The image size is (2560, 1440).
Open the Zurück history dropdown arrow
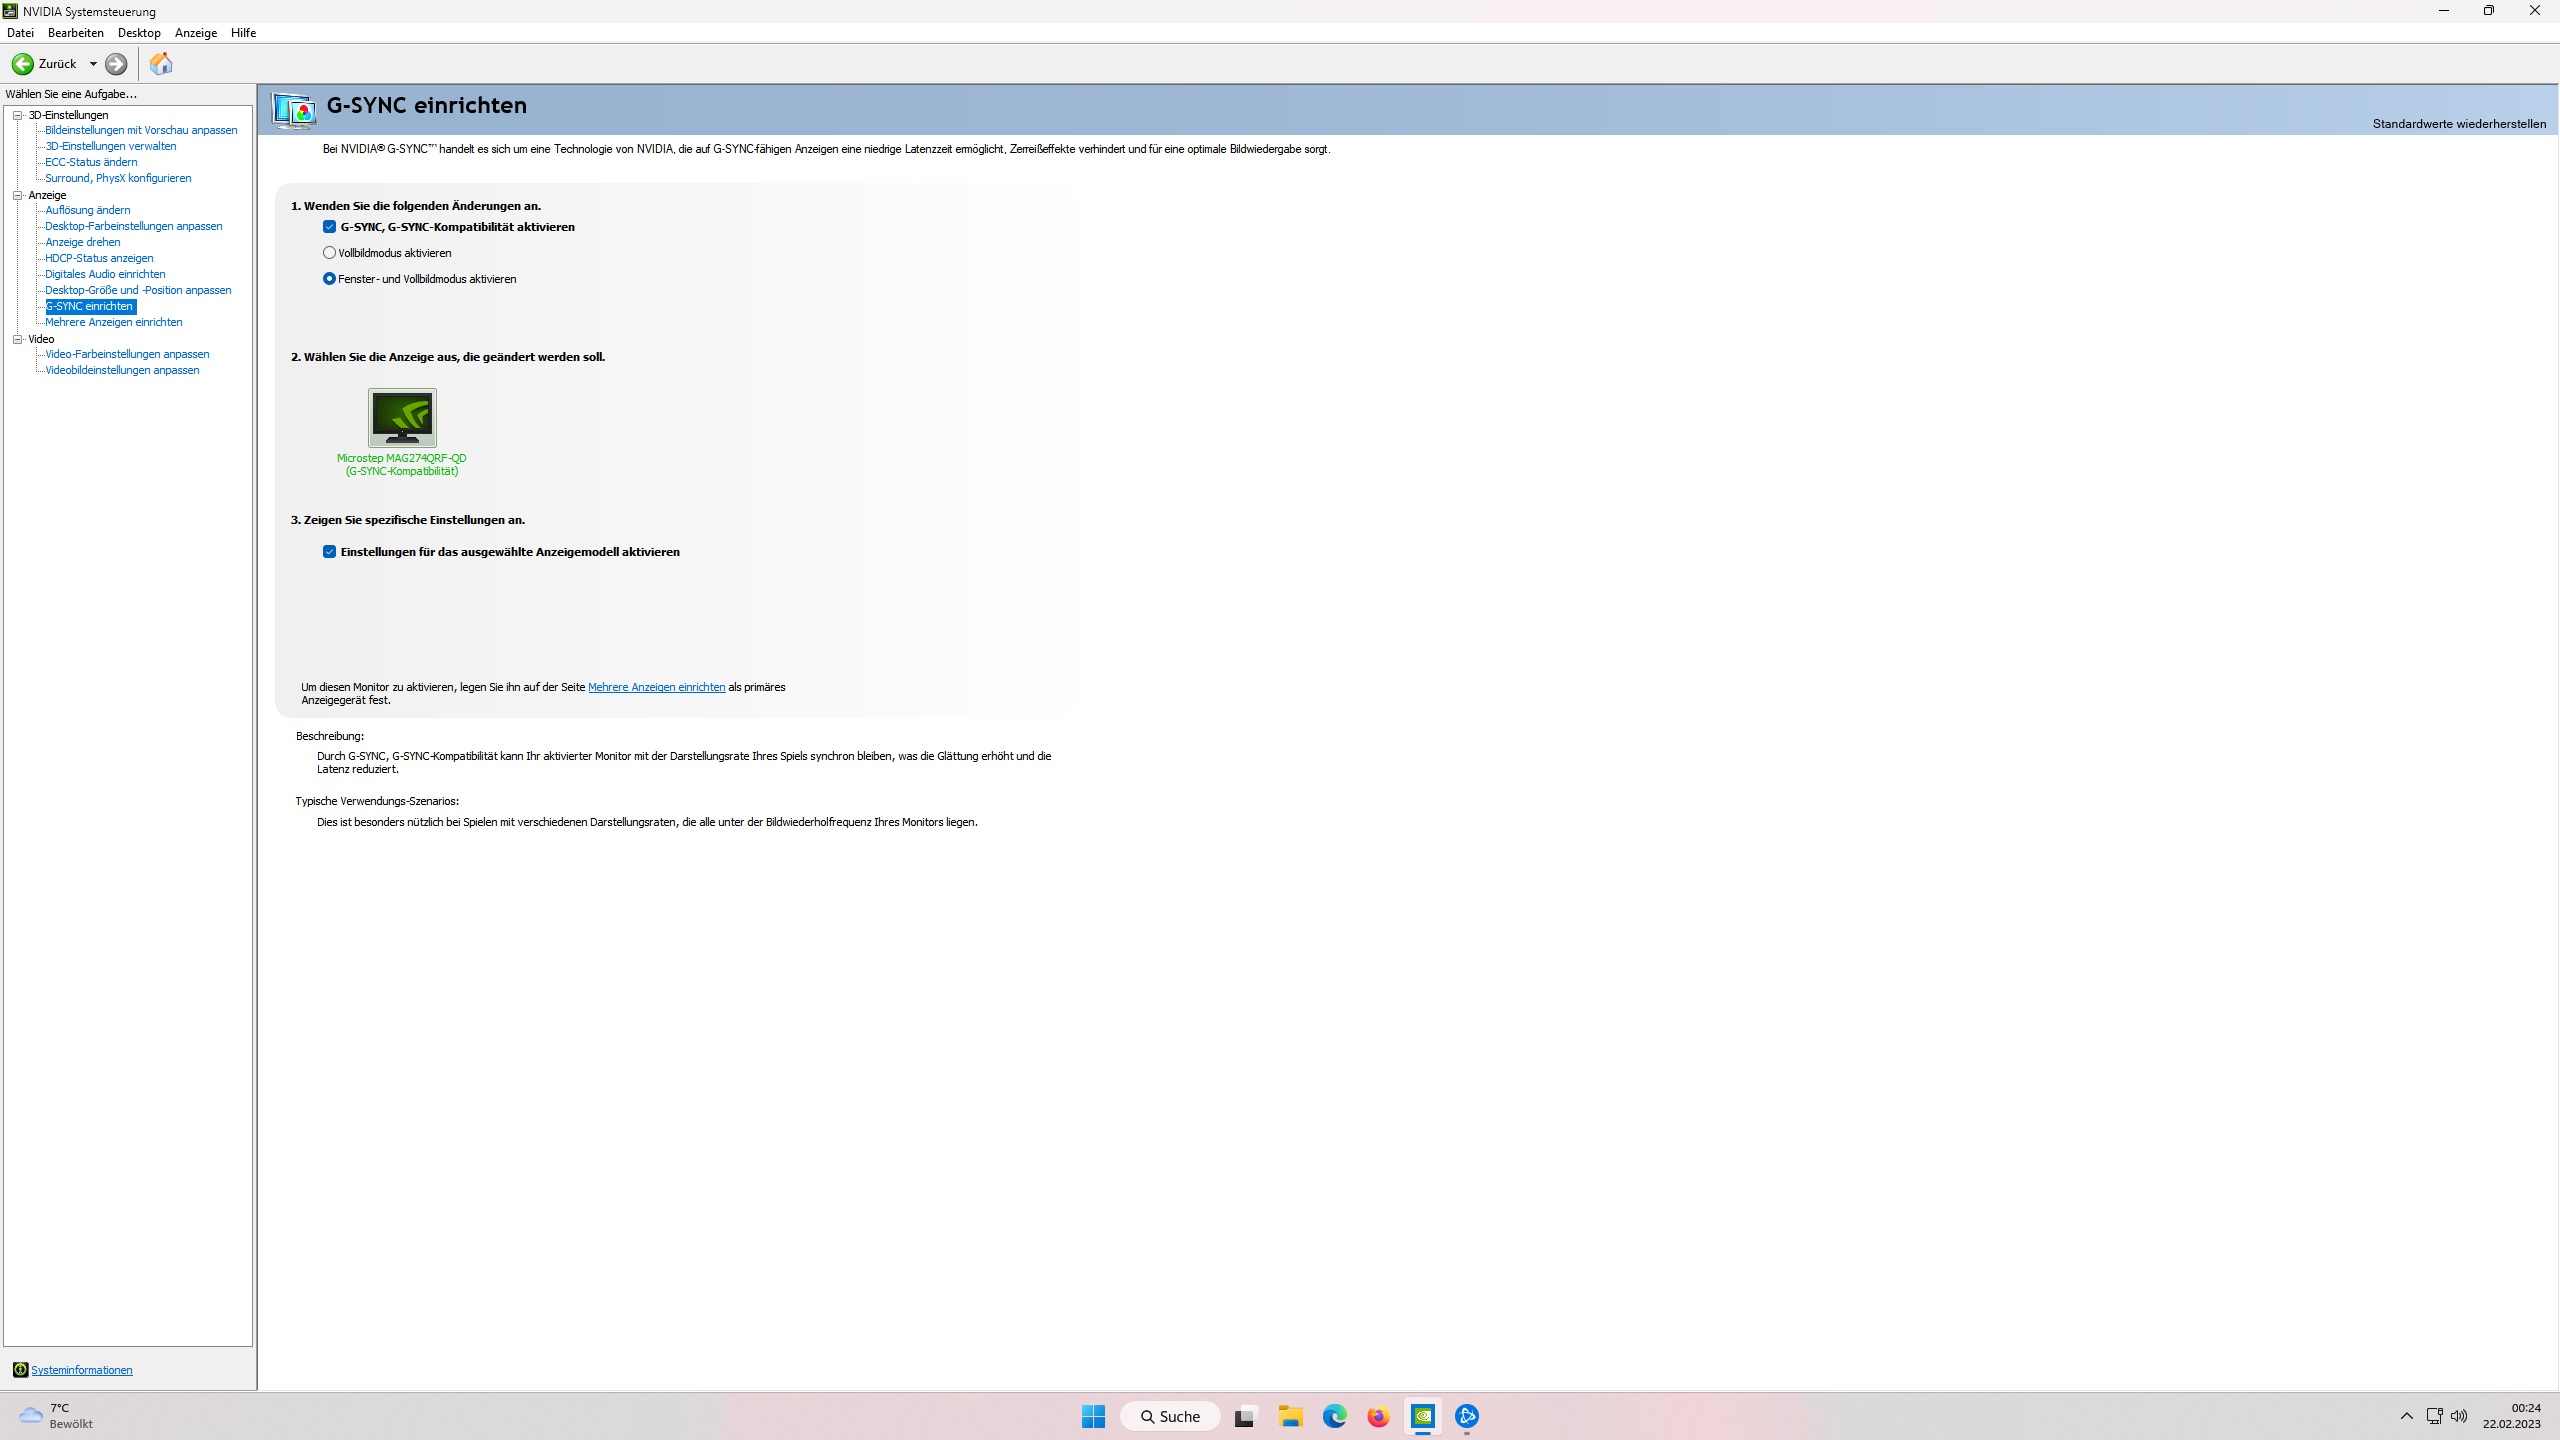[94, 64]
